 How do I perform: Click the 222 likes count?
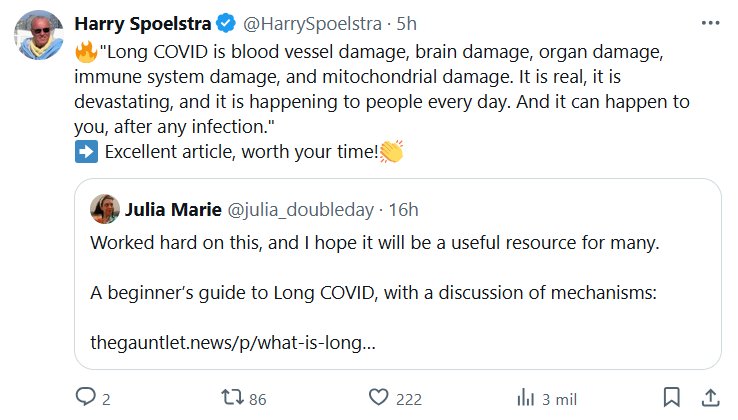pyautogui.click(x=409, y=399)
